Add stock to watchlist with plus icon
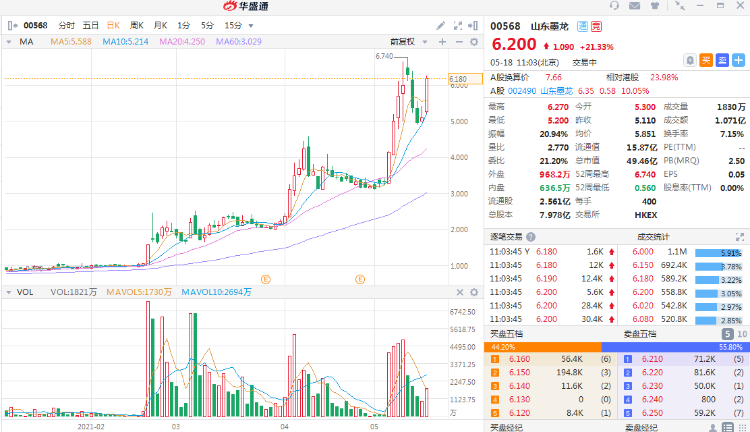The width and height of the screenshot is (750, 432). (x=739, y=60)
